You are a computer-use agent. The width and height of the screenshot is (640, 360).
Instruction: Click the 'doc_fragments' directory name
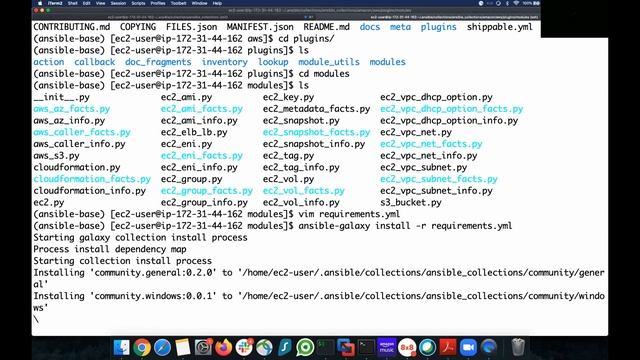click(158, 62)
